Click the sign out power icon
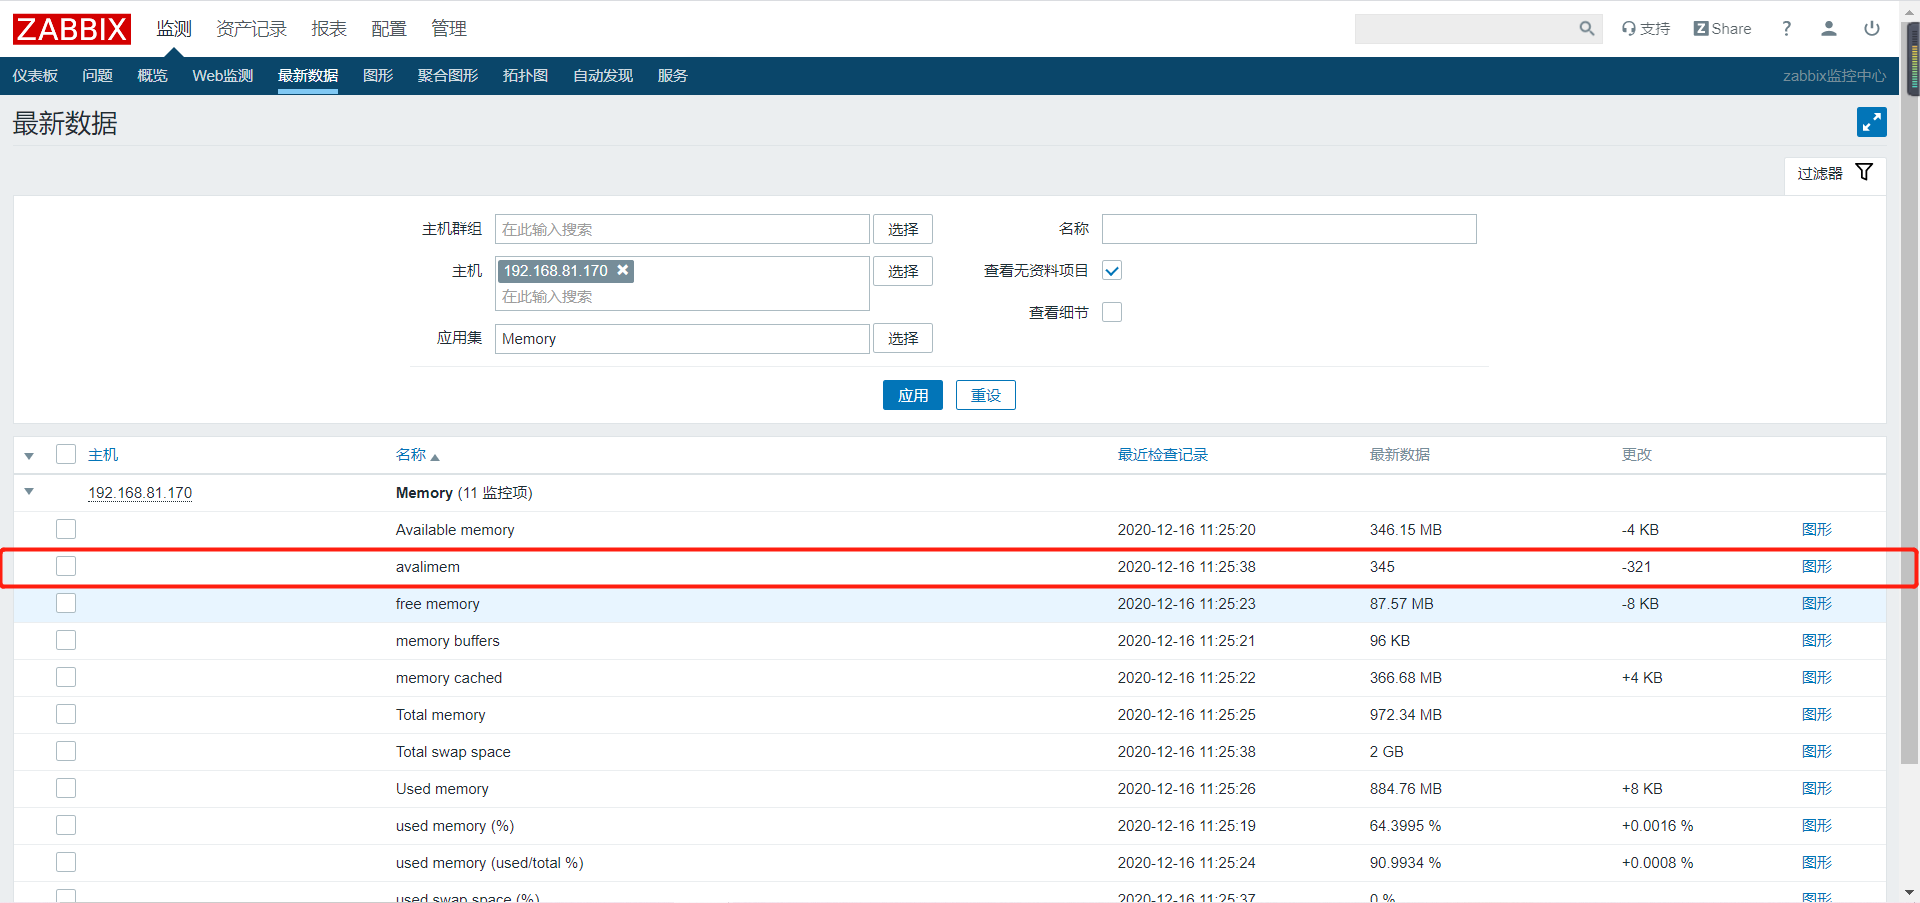The width and height of the screenshot is (1920, 903). [x=1872, y=29]
